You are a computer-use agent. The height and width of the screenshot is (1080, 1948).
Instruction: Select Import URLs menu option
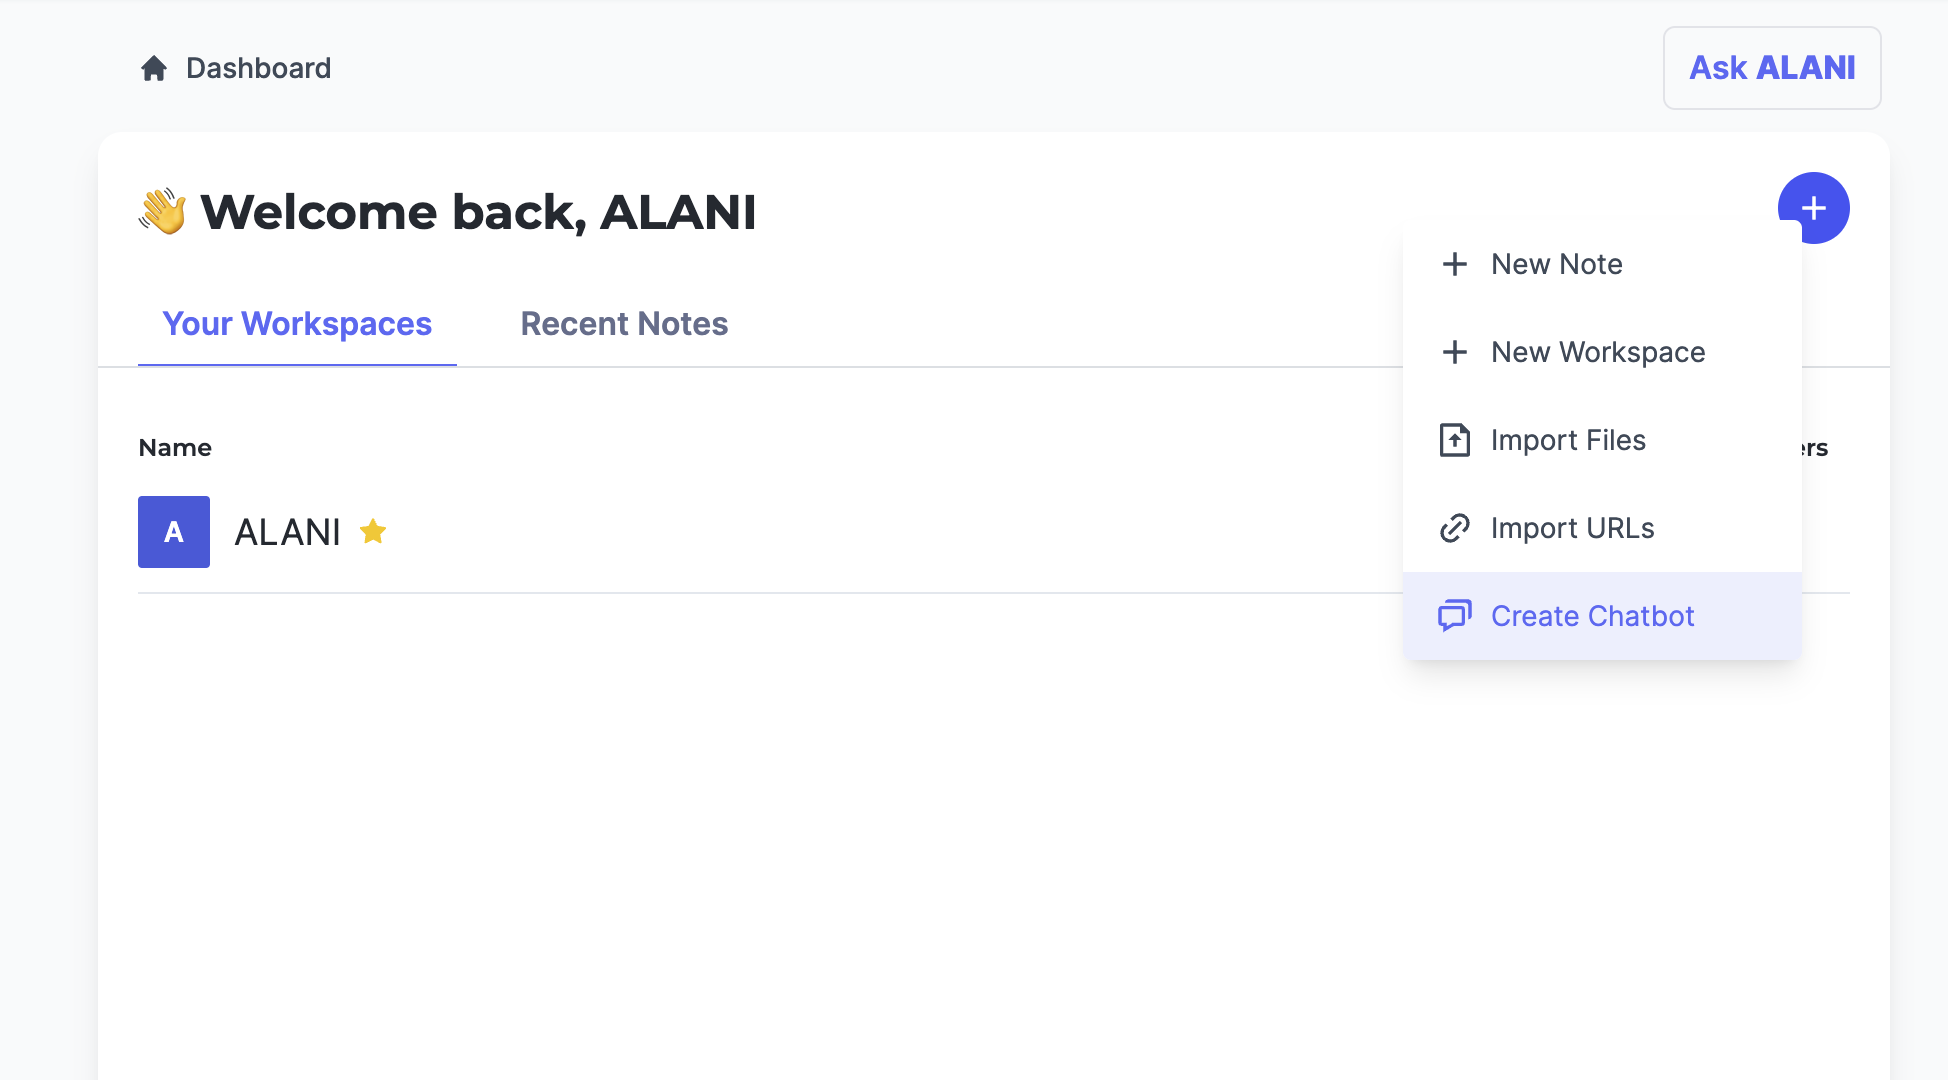pyautogui.click(x=1572, y=528)
